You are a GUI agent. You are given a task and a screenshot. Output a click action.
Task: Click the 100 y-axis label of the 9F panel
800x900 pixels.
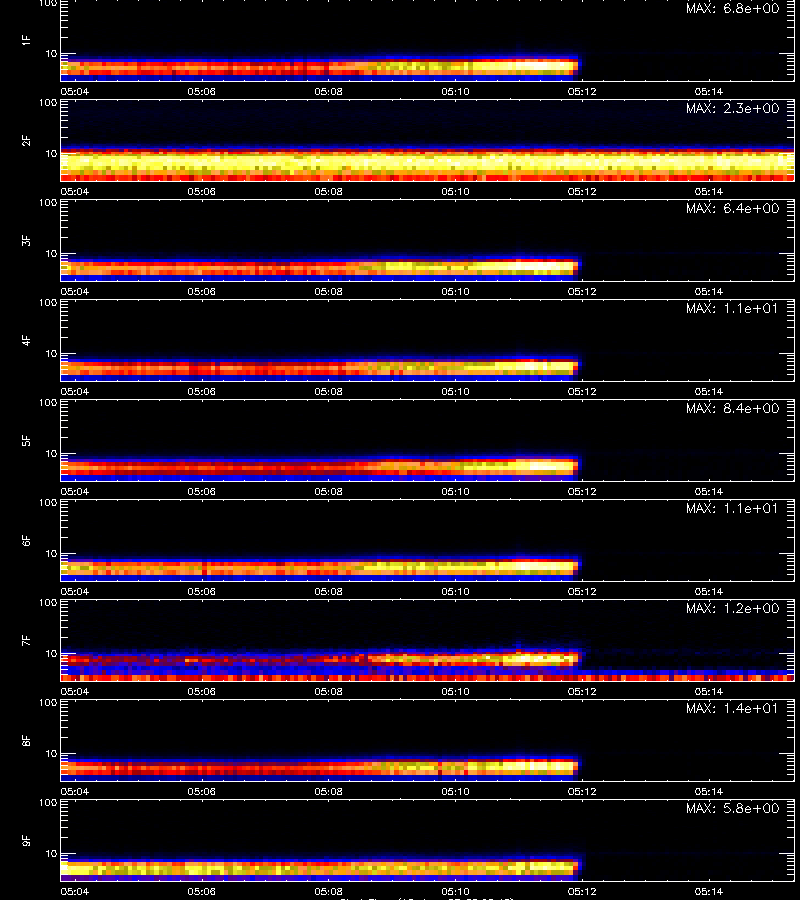pyautogui.click(x=48, y=803)
